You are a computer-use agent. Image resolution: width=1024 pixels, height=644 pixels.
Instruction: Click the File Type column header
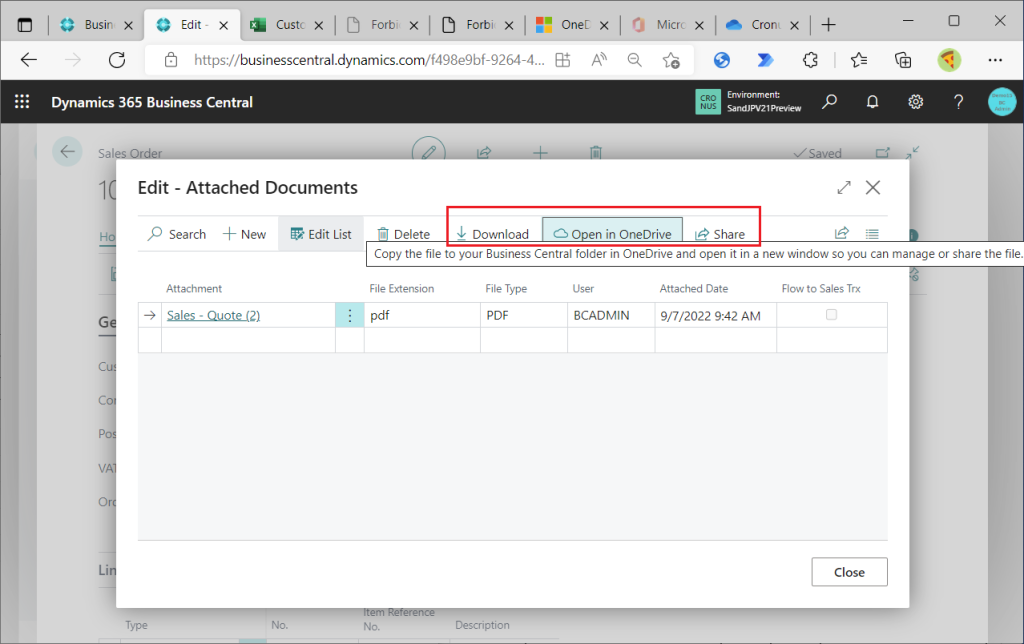(x=506, y=289)
